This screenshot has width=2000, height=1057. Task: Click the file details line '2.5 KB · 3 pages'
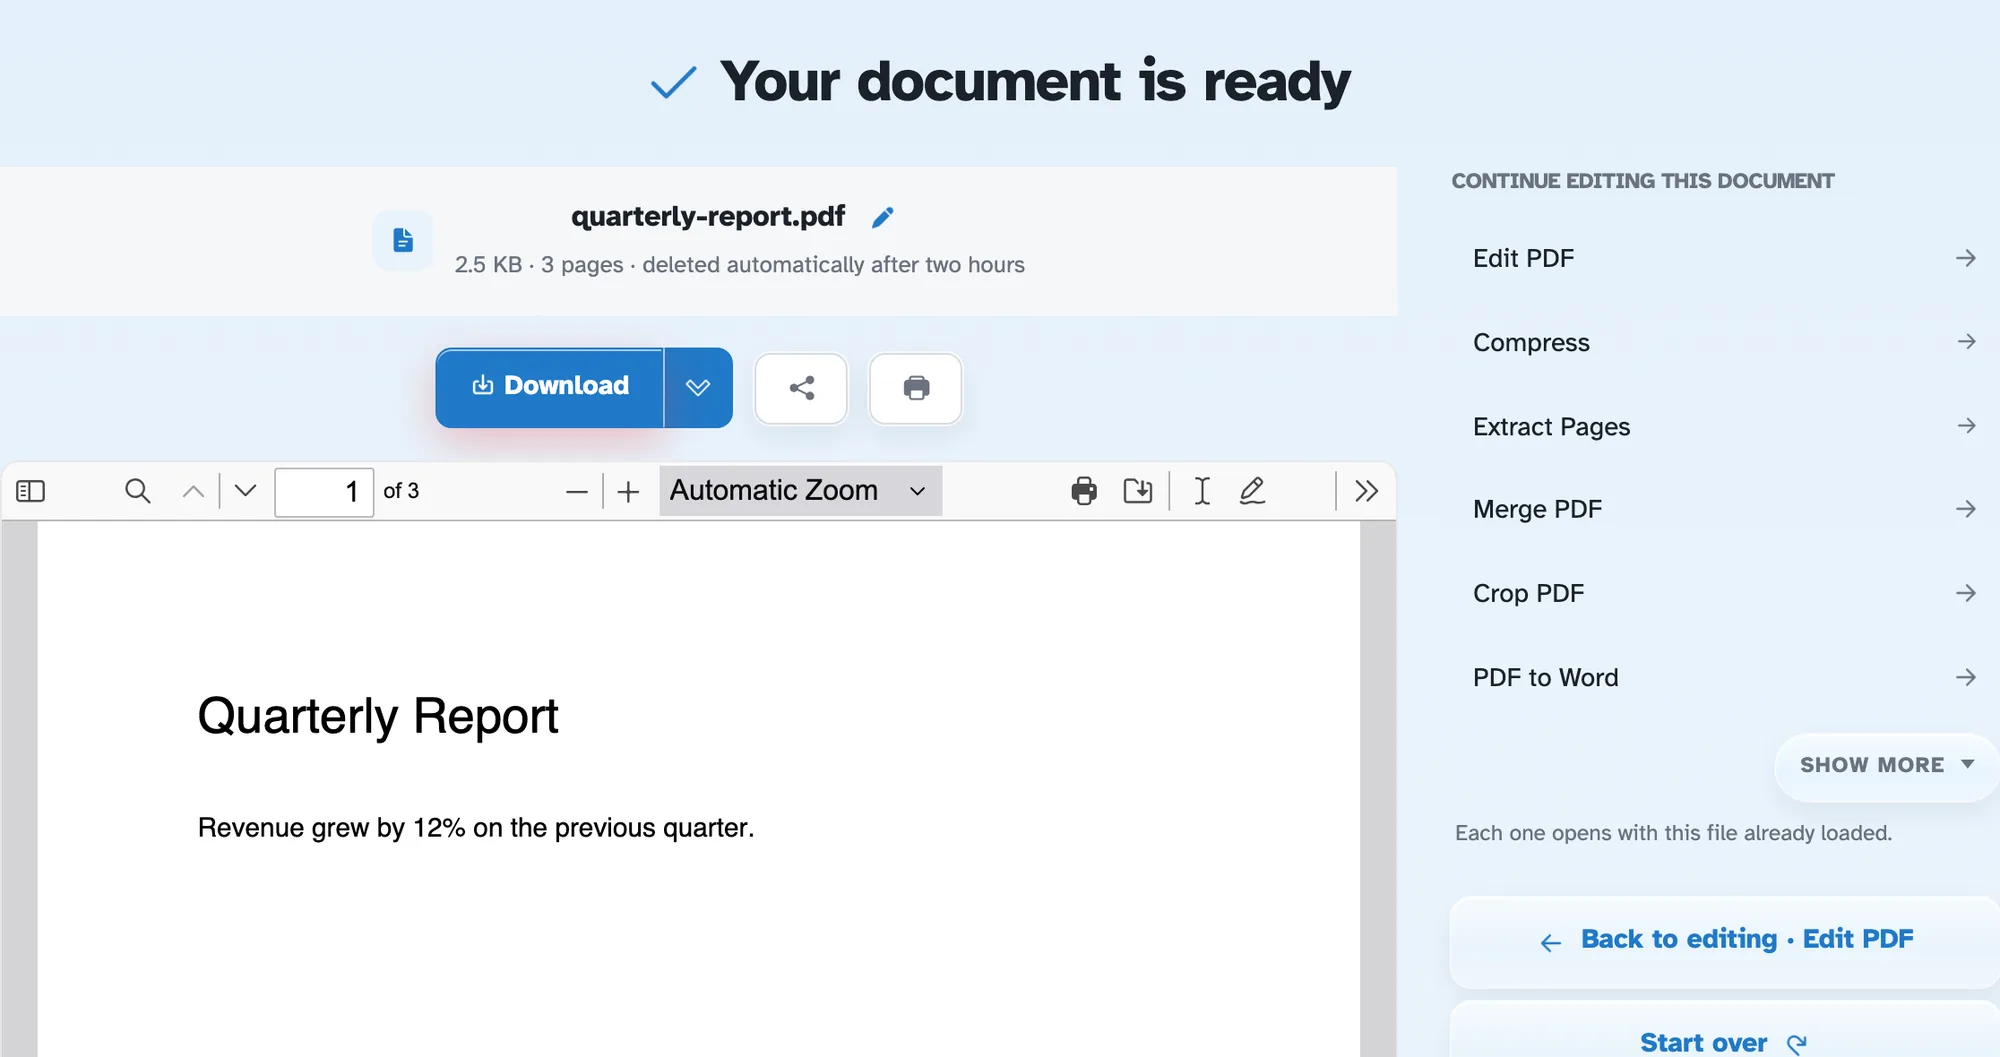point(740,265)
